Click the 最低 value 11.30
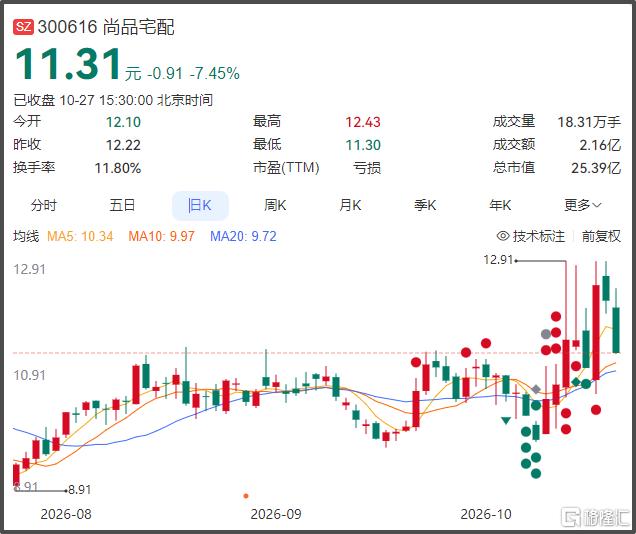 click(363, 145)
